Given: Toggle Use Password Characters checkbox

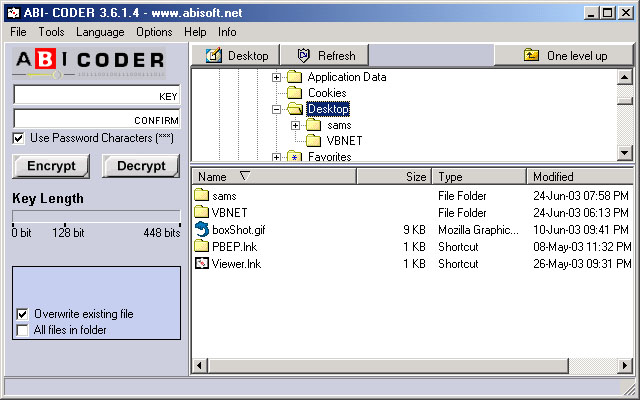Looking at the screenshot, I should [x=18, y=138].
